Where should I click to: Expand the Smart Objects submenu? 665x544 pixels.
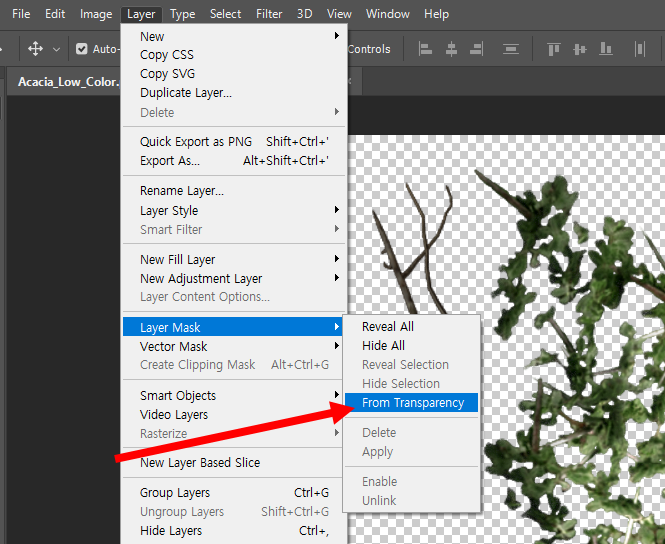(x=232, y=395)
